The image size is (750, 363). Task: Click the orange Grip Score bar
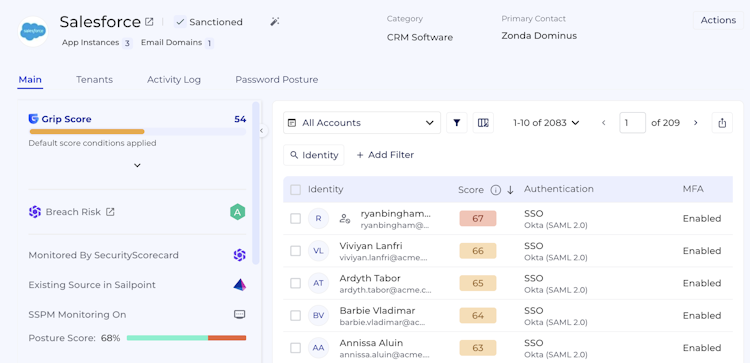(87, 132)
